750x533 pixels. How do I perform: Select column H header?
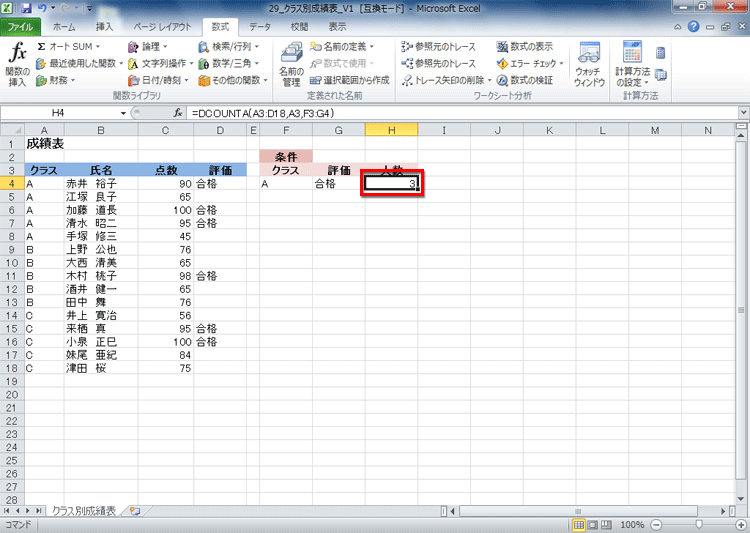point(391,130)
